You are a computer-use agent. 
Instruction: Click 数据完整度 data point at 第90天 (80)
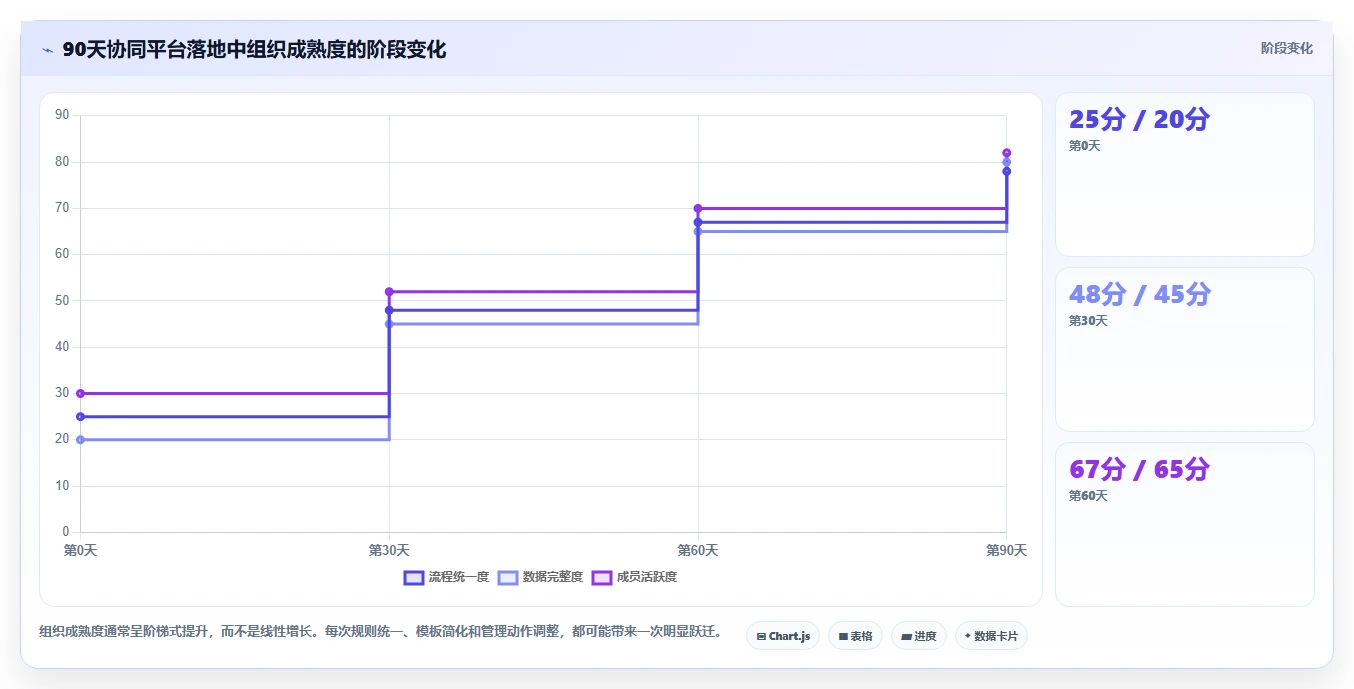click(1007, 162)
